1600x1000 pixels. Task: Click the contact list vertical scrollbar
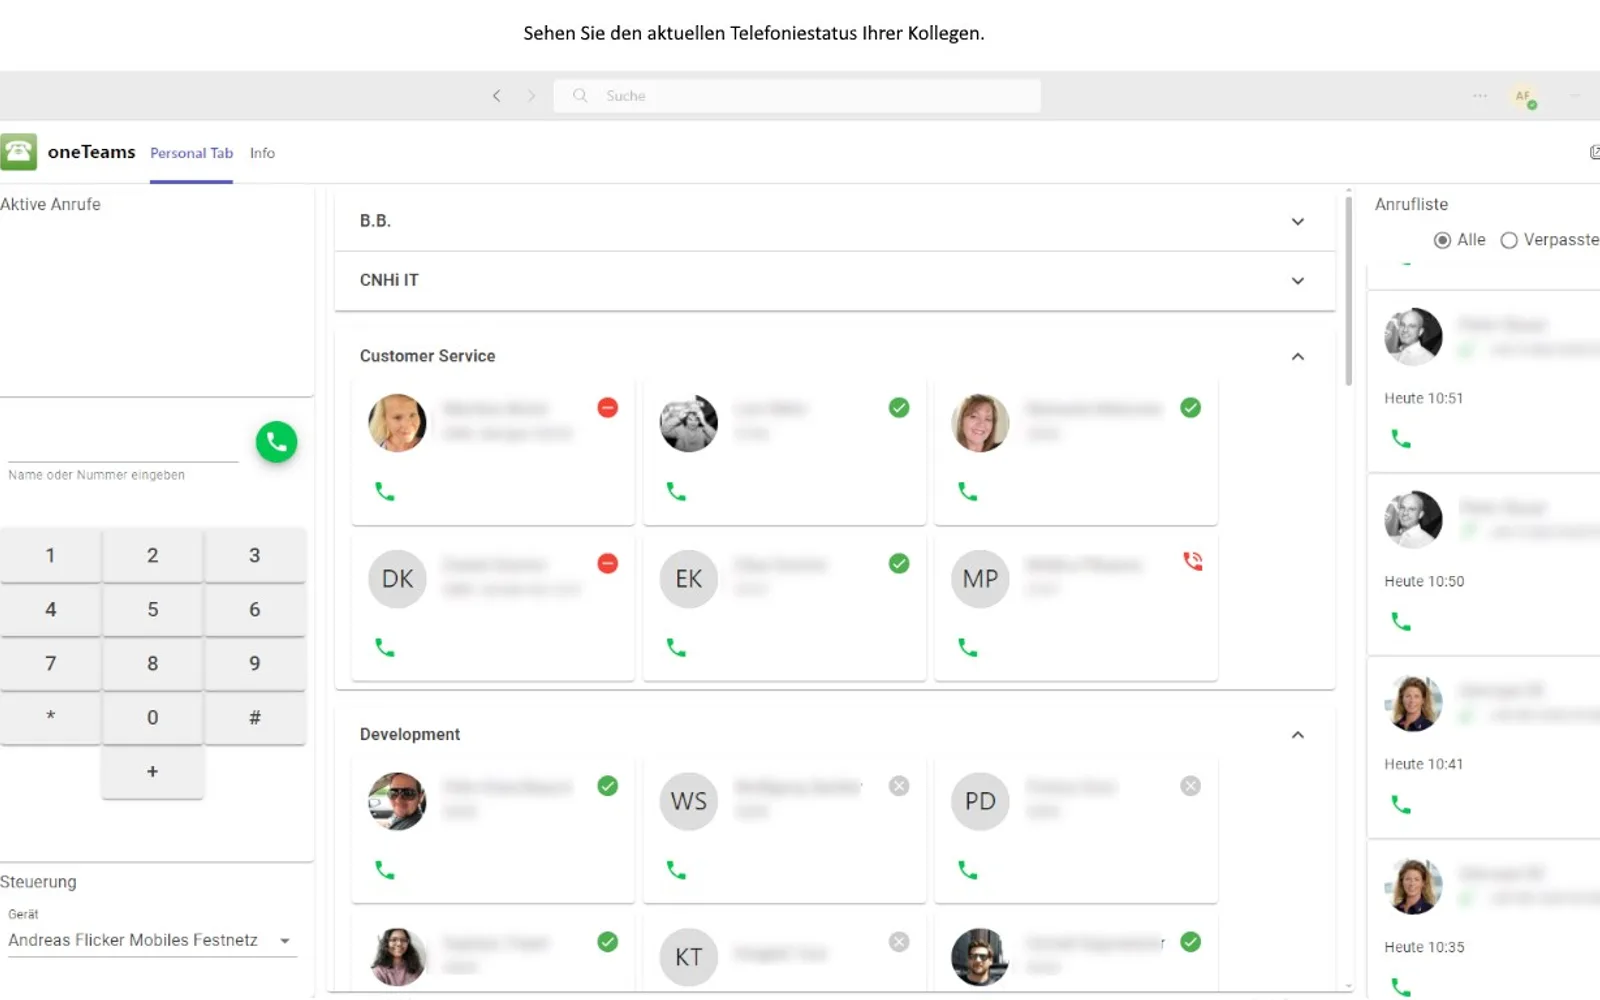coord(1349,290)
